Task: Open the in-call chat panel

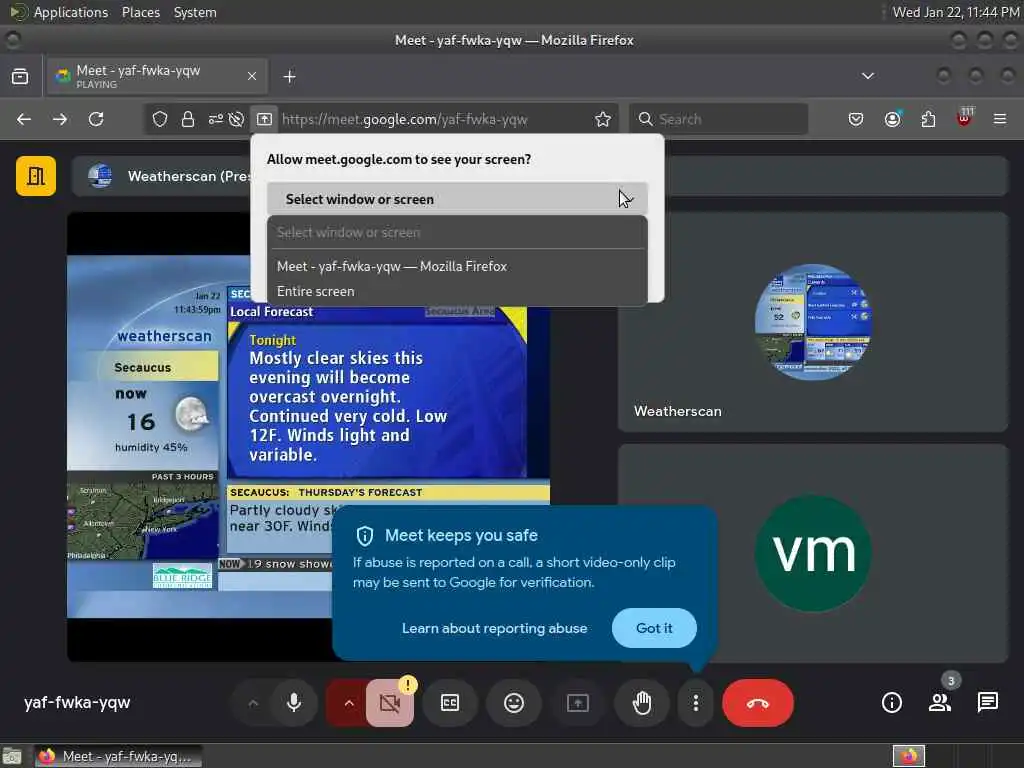Action: point(987,703)
